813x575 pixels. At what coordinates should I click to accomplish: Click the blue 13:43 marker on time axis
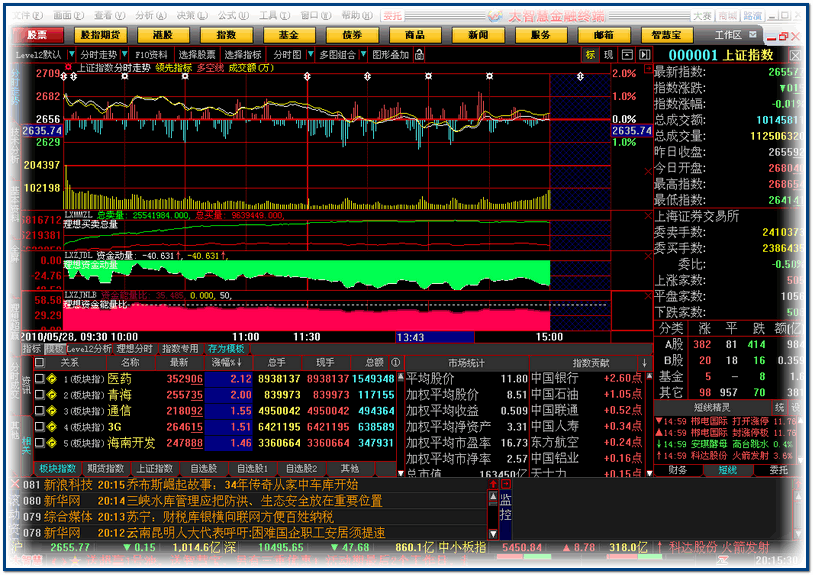point(410,337)
